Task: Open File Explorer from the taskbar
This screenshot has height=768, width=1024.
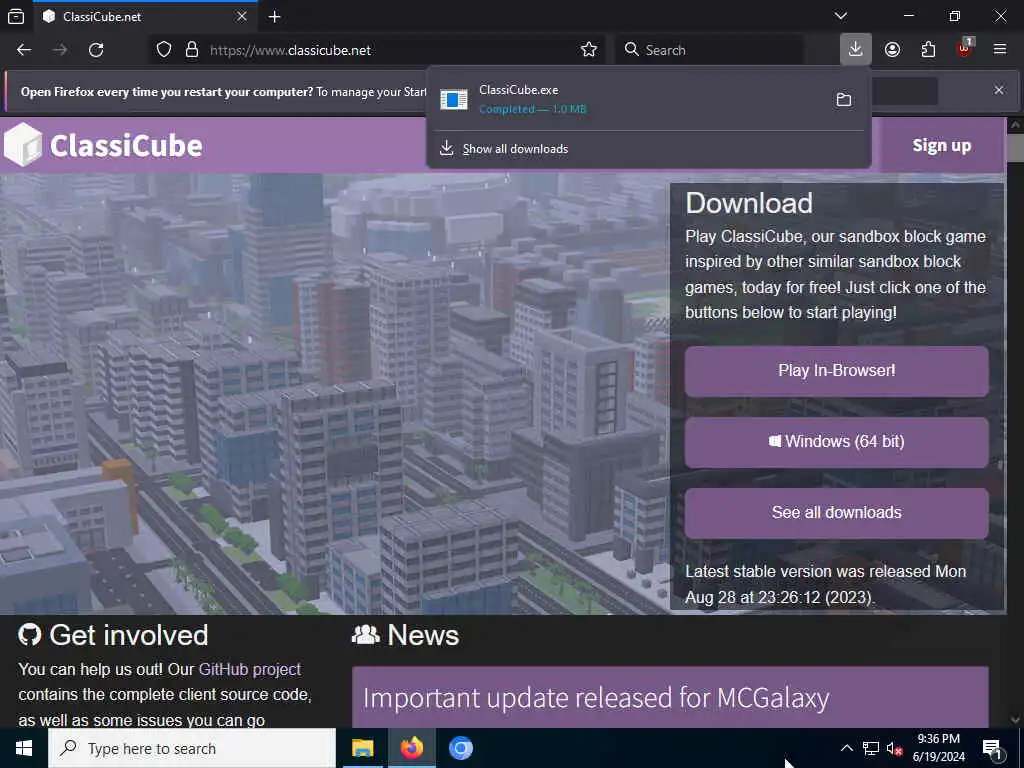Action: point(362,748)
